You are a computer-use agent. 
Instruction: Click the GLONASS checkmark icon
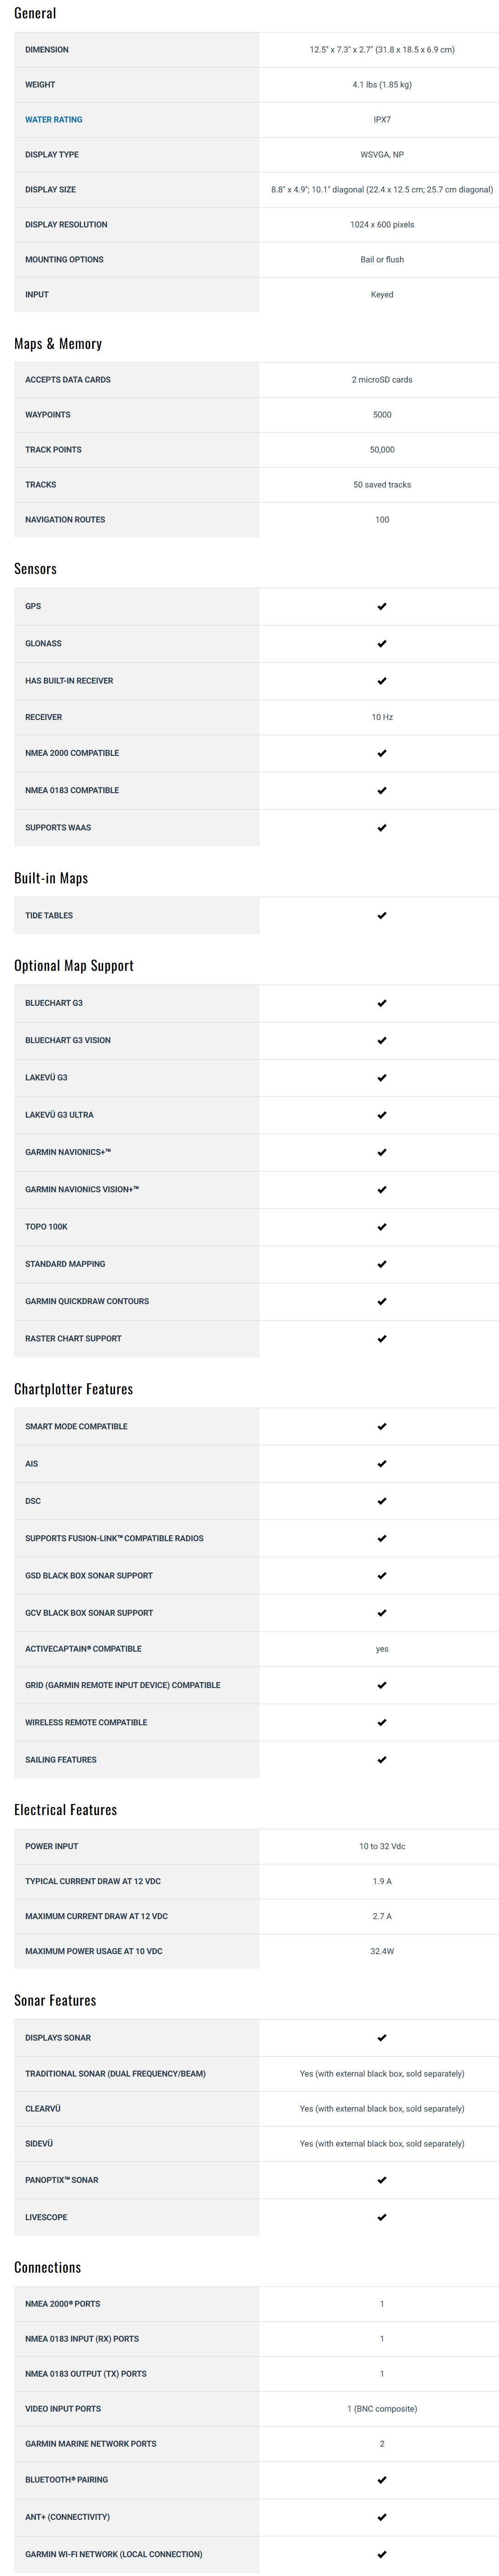(x=382, y=644)
